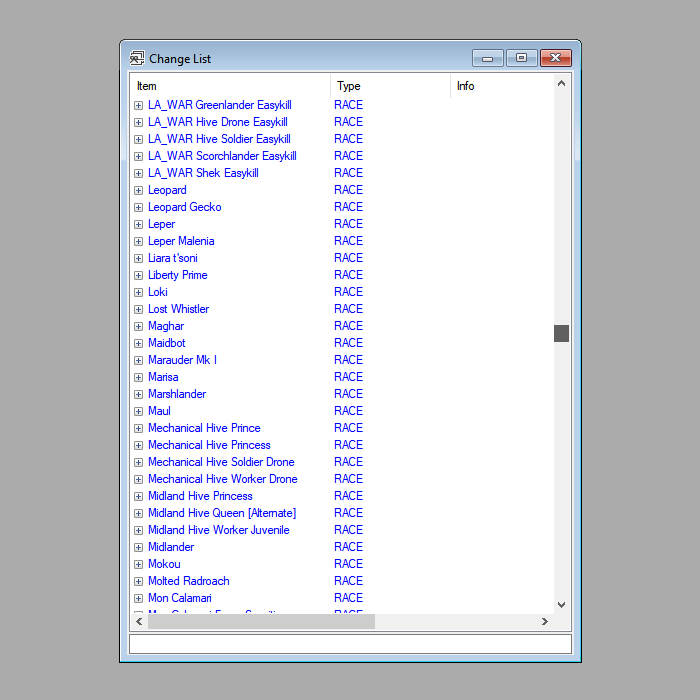The image size is (700, 700).
Task: Click the vertical scrollbar up arrow
Action: click(x=562, y=83)
